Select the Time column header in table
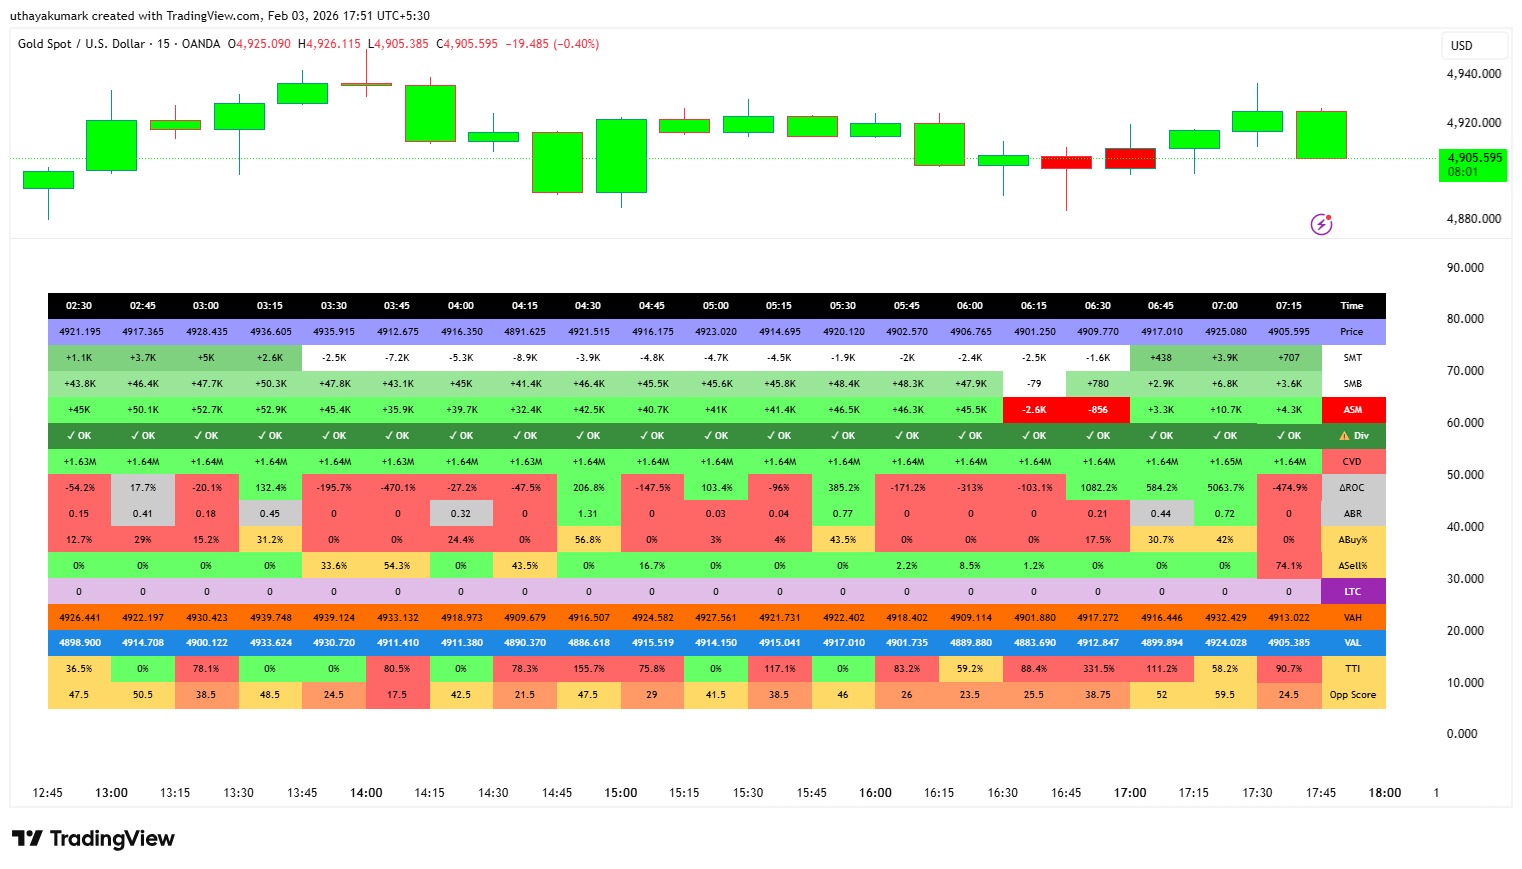The width and height of the screenshot is (1522, 869). 1352,306
